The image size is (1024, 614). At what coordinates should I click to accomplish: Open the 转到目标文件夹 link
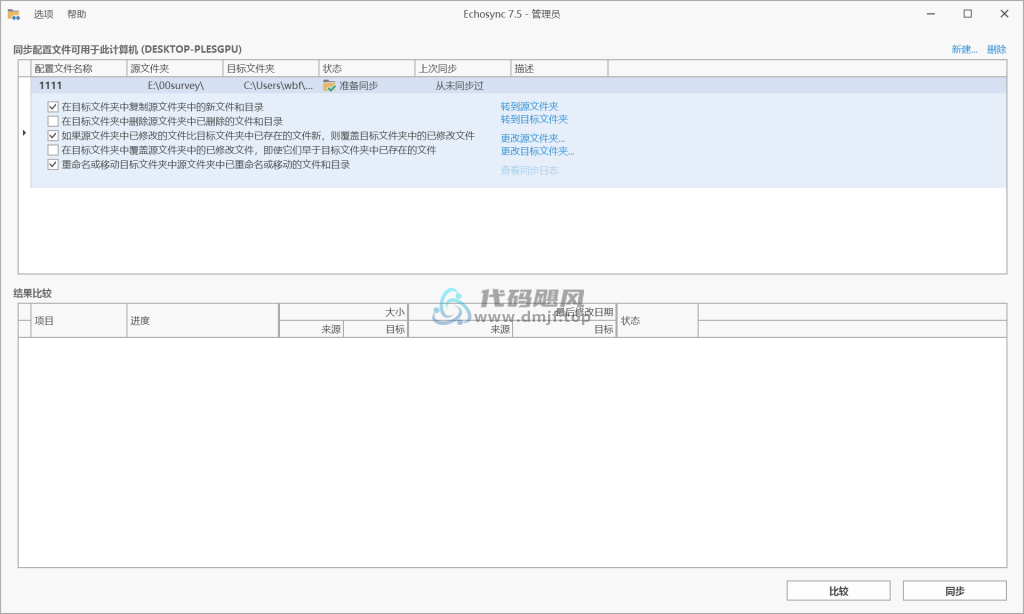click(534, 120)
